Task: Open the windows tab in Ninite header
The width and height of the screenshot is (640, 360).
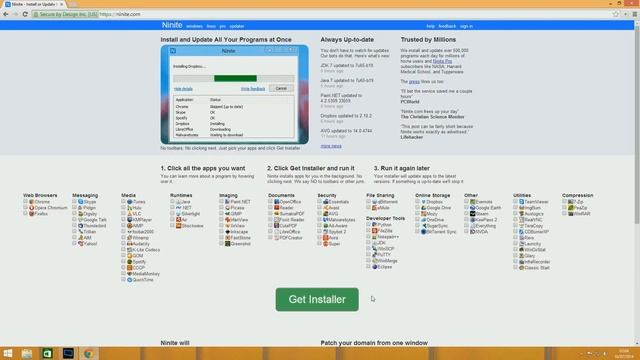Action: tap(194, 26)
